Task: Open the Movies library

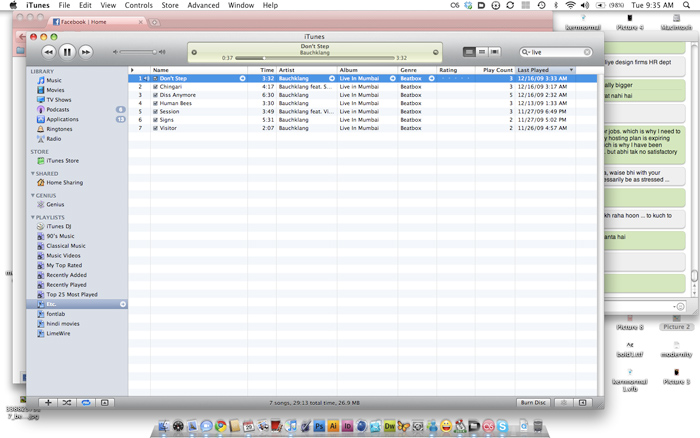Action: (55, 90)
